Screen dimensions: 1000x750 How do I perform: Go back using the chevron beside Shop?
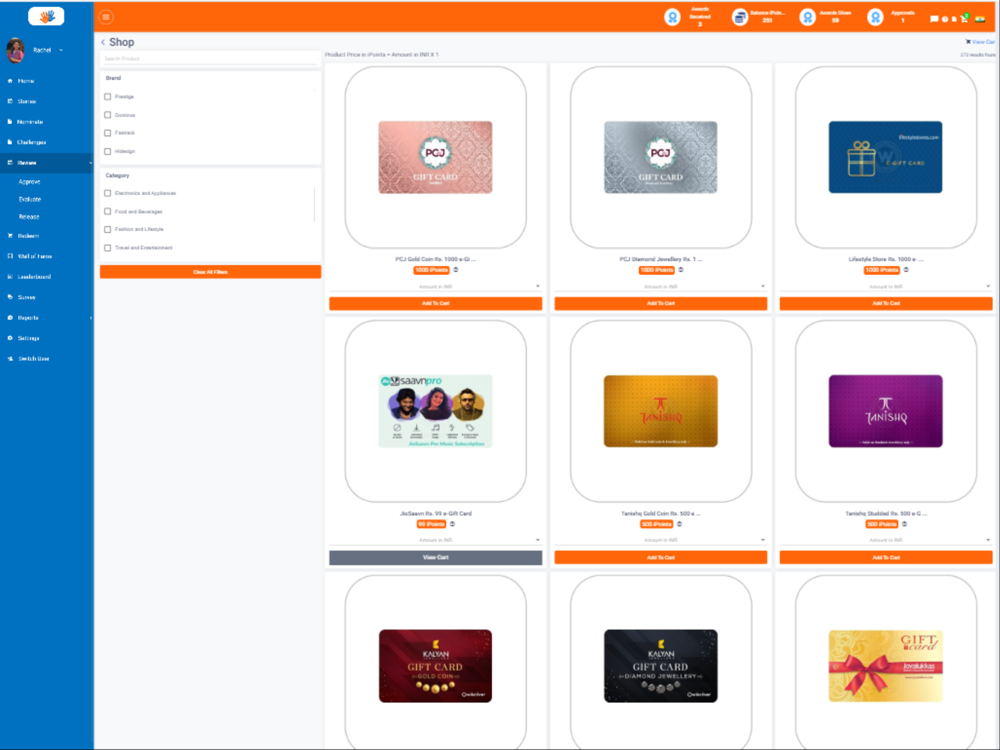103,42
